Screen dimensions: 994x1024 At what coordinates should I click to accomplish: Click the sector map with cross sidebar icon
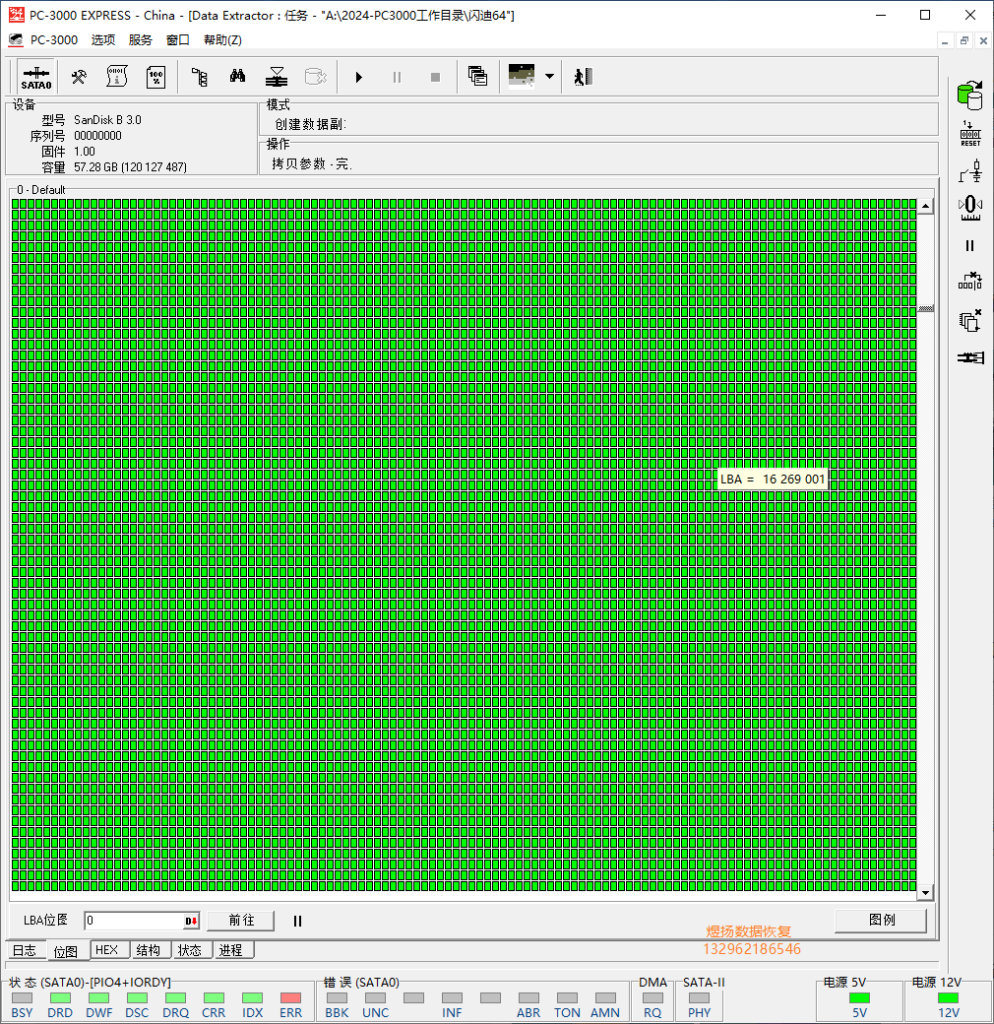970,281
